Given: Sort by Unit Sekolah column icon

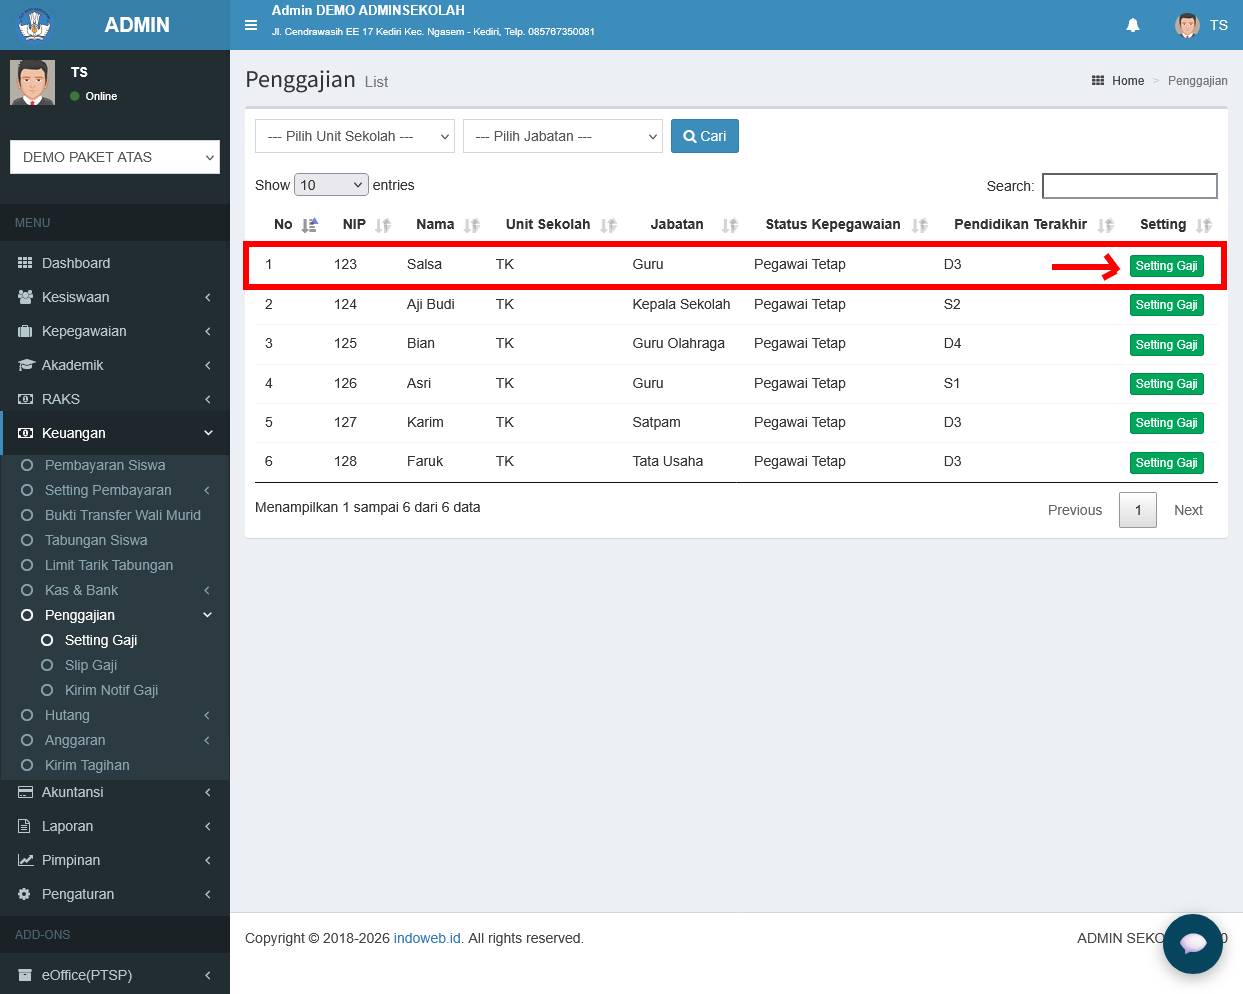Looking at the screenshot, I should tap(609, 225).
